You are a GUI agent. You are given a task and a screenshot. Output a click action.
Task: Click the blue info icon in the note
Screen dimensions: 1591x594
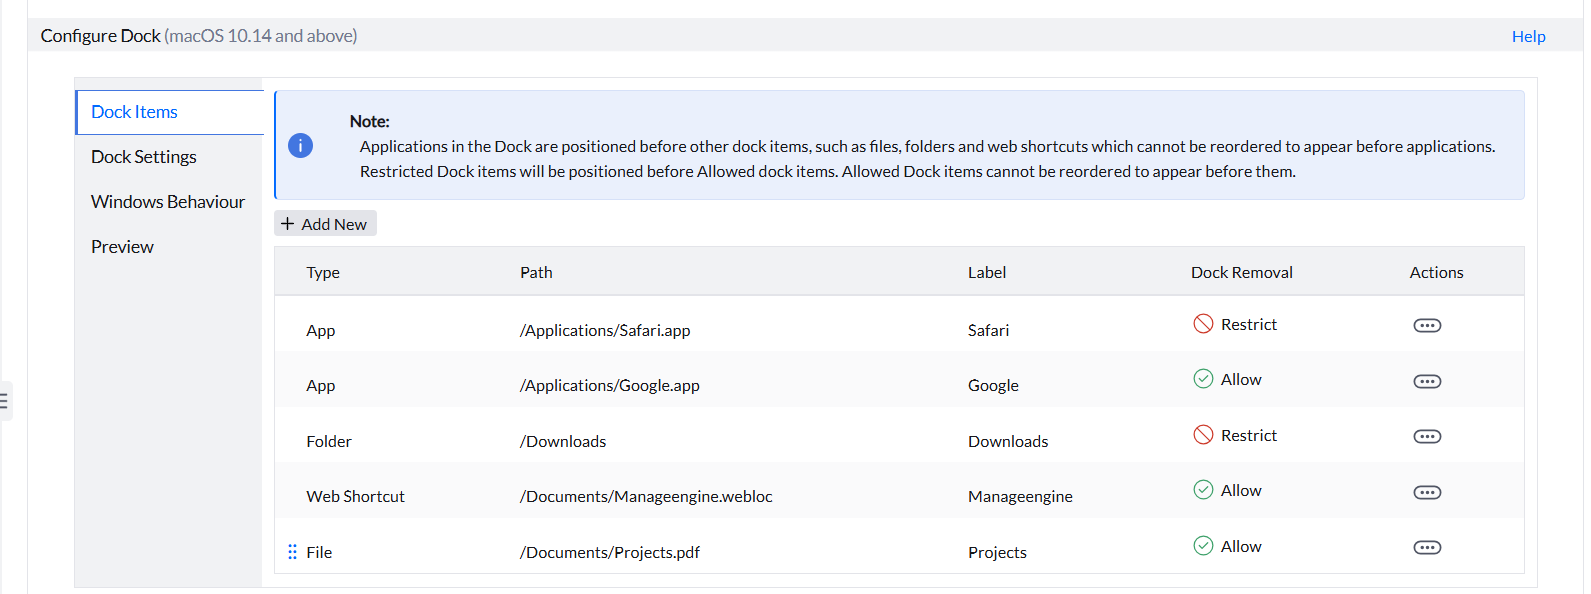coord(300,145)
